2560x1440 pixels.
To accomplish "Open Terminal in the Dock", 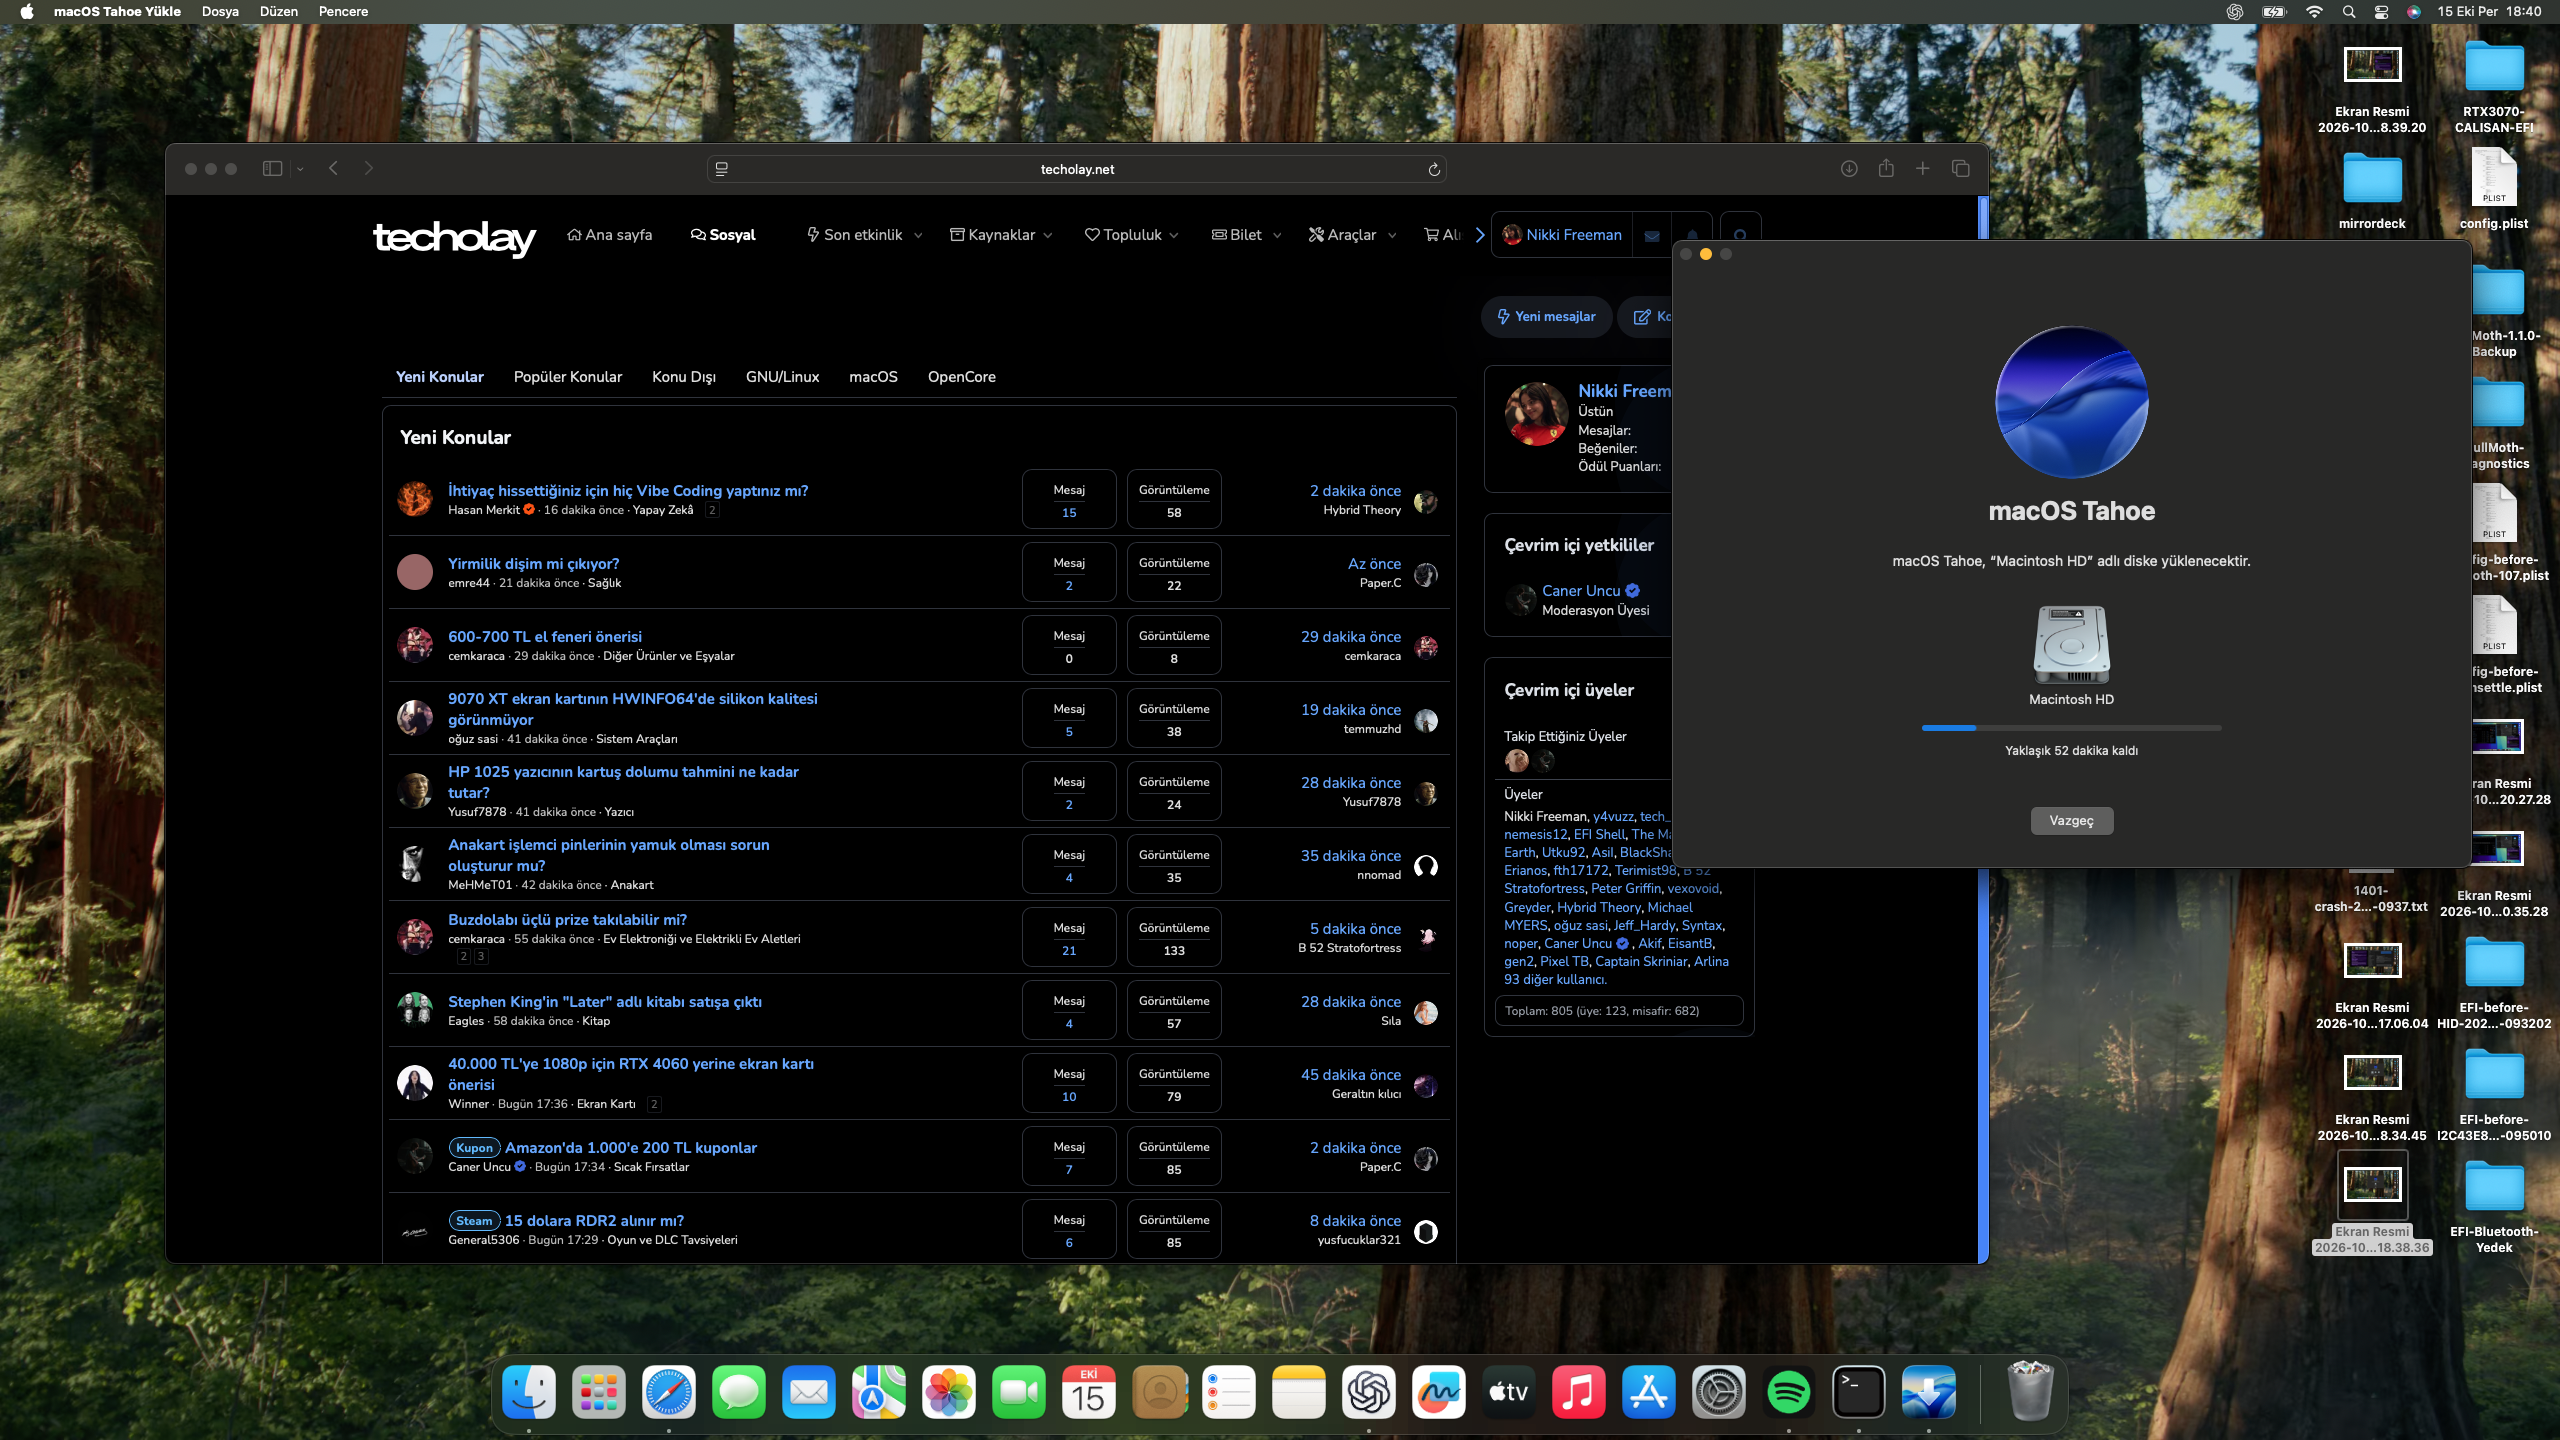I will click(1859, 1392).
